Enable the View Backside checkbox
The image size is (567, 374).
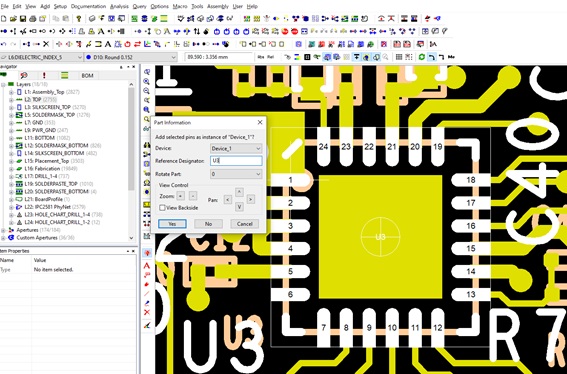tap(162, 208)
